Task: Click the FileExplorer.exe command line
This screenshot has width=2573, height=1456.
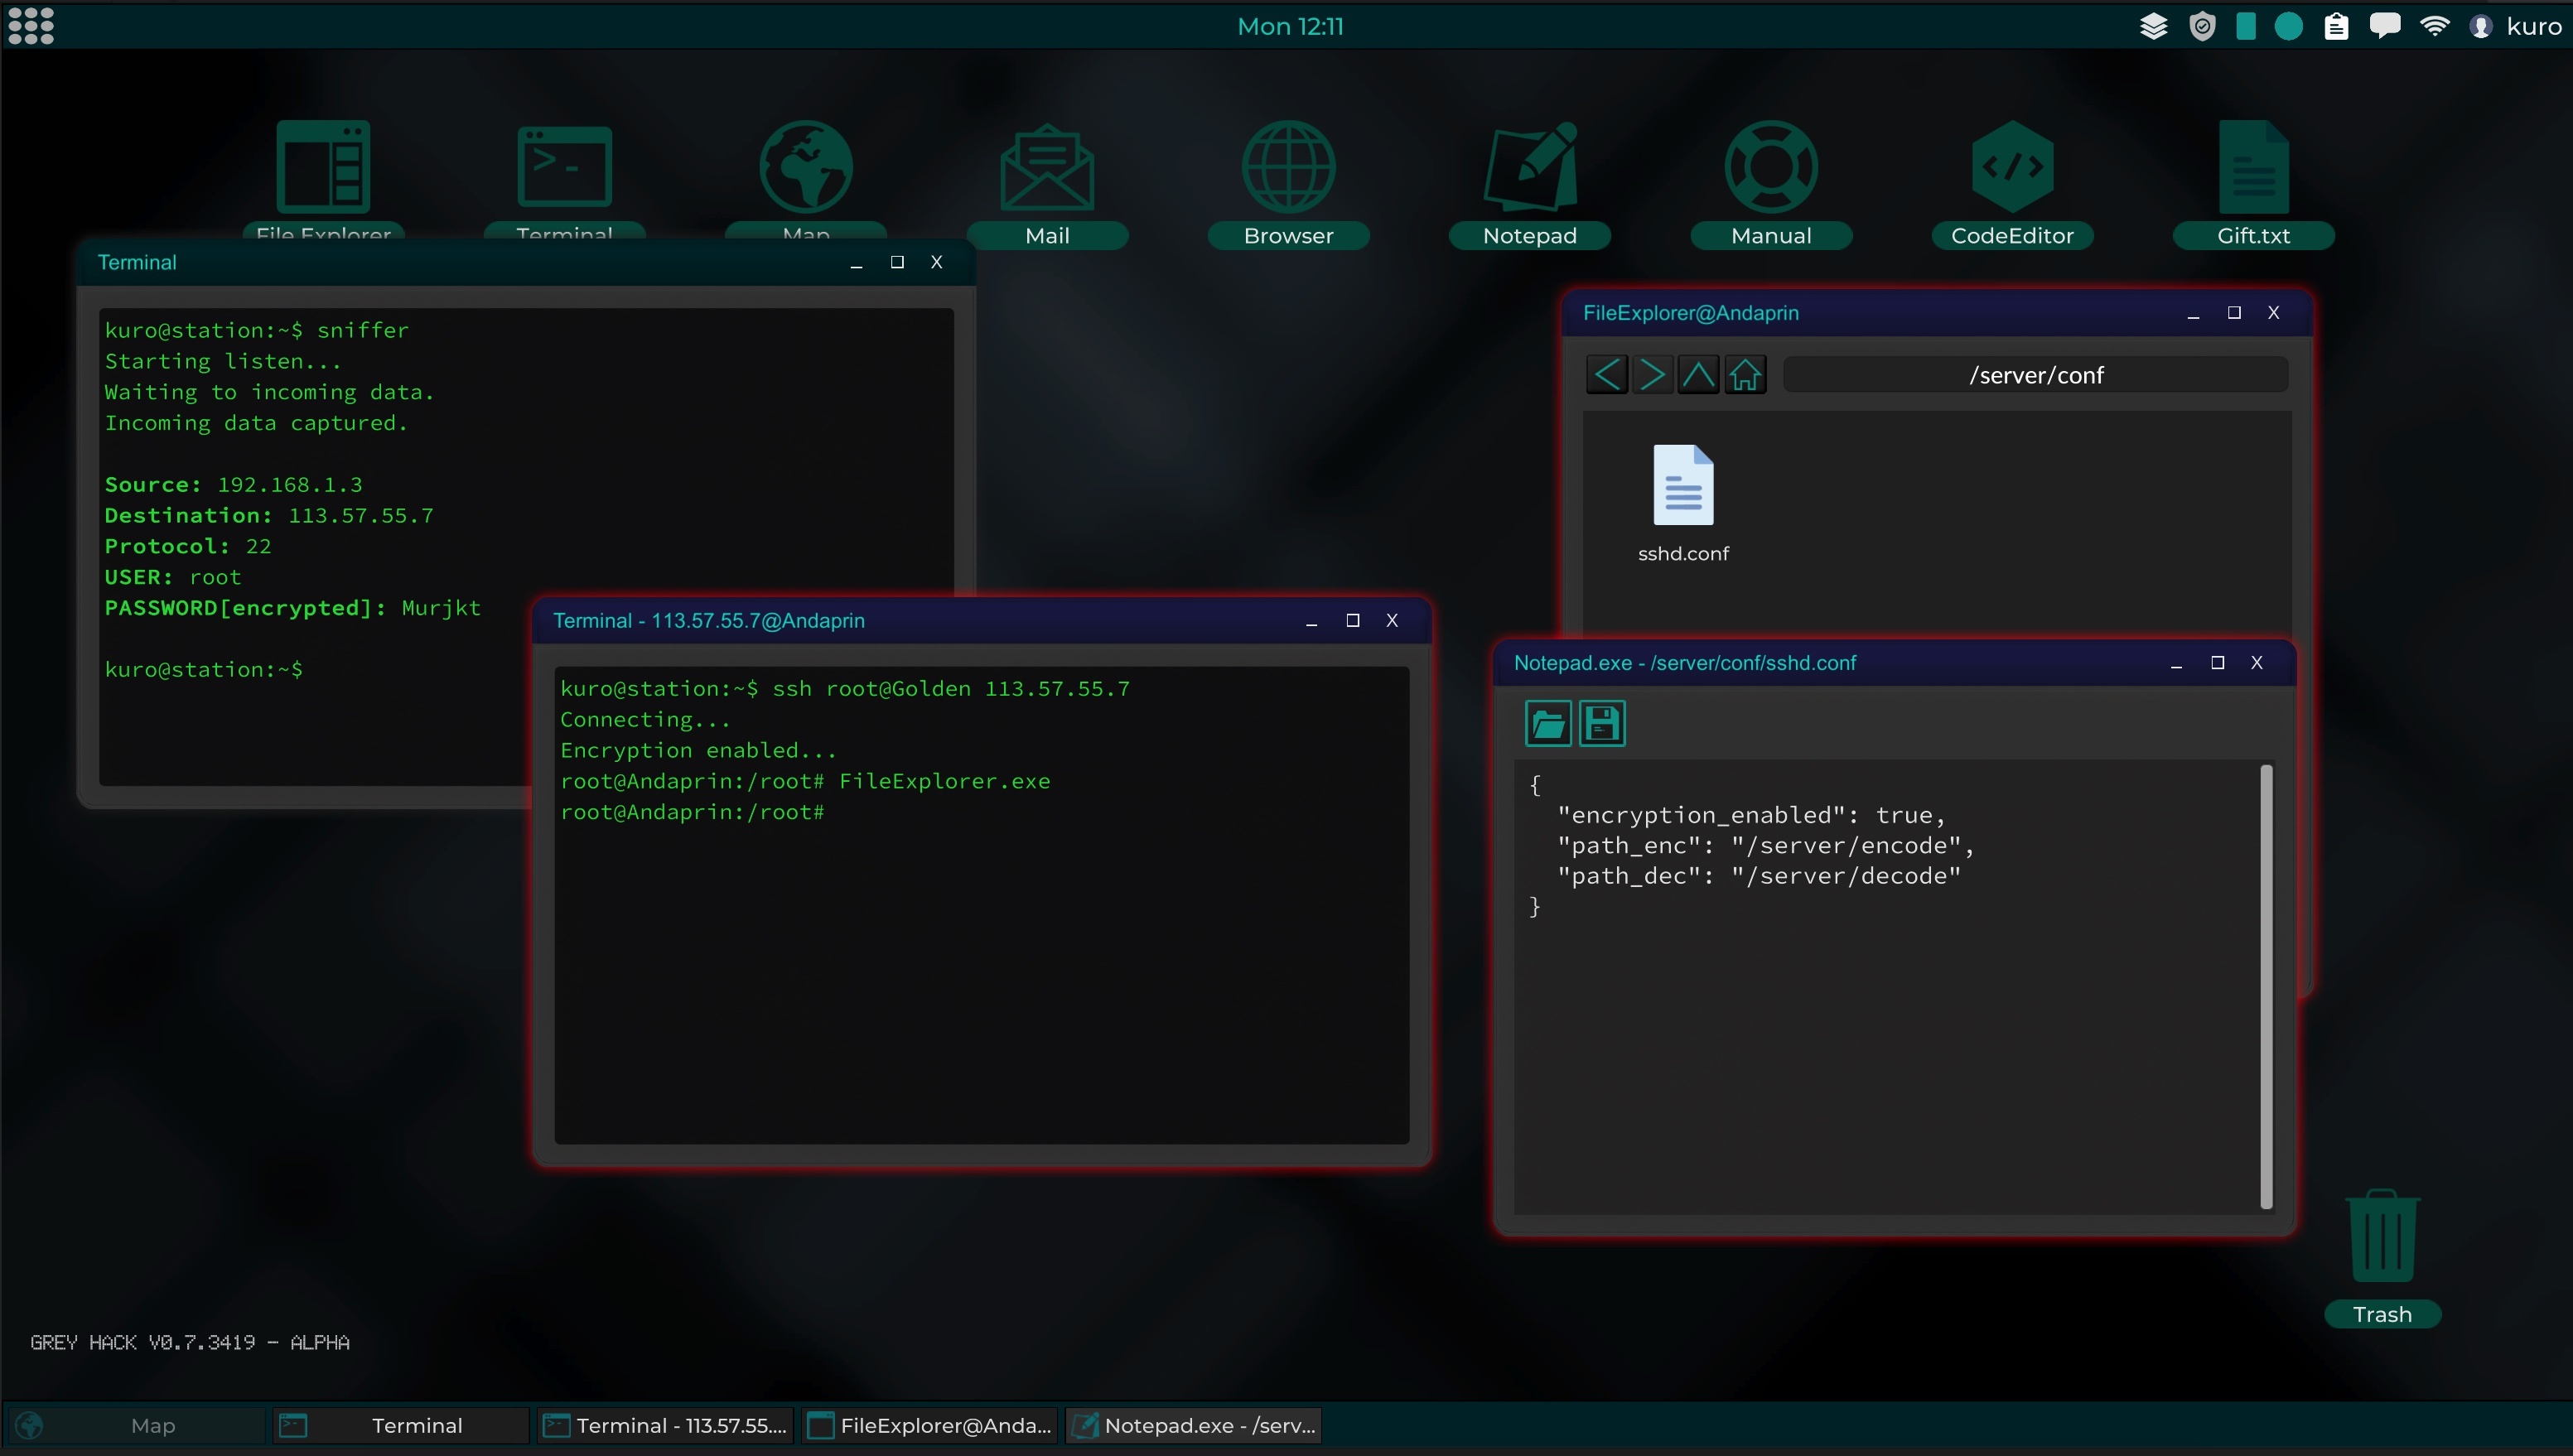Action: pos(805,781)
